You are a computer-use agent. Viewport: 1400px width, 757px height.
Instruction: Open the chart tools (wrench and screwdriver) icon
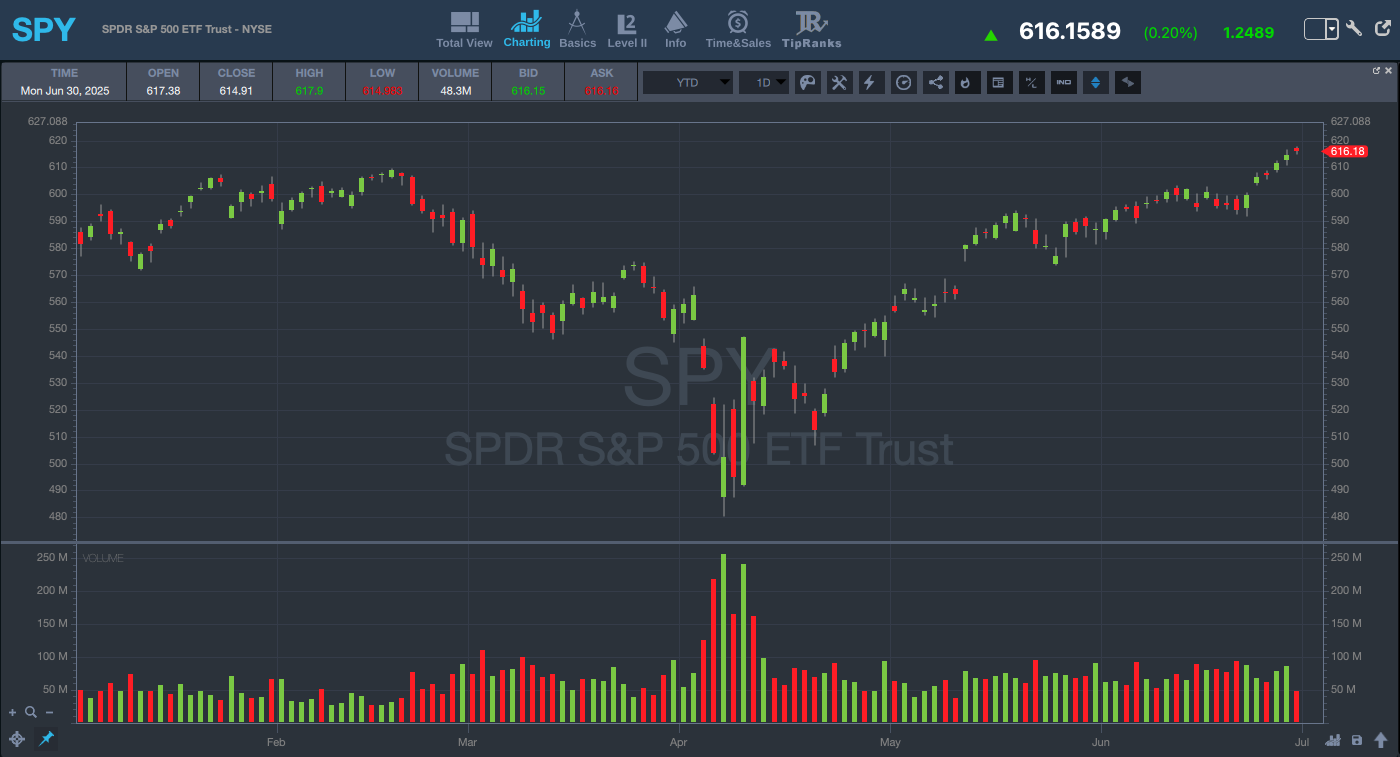[839, 83]
